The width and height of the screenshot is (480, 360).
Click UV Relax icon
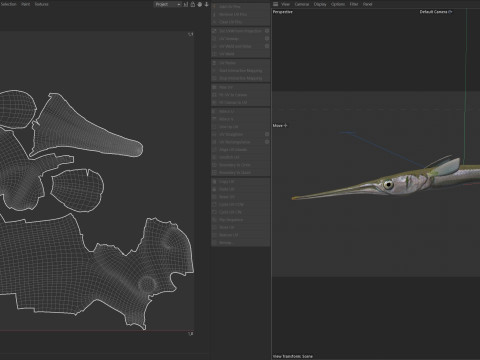coord(215,63)
